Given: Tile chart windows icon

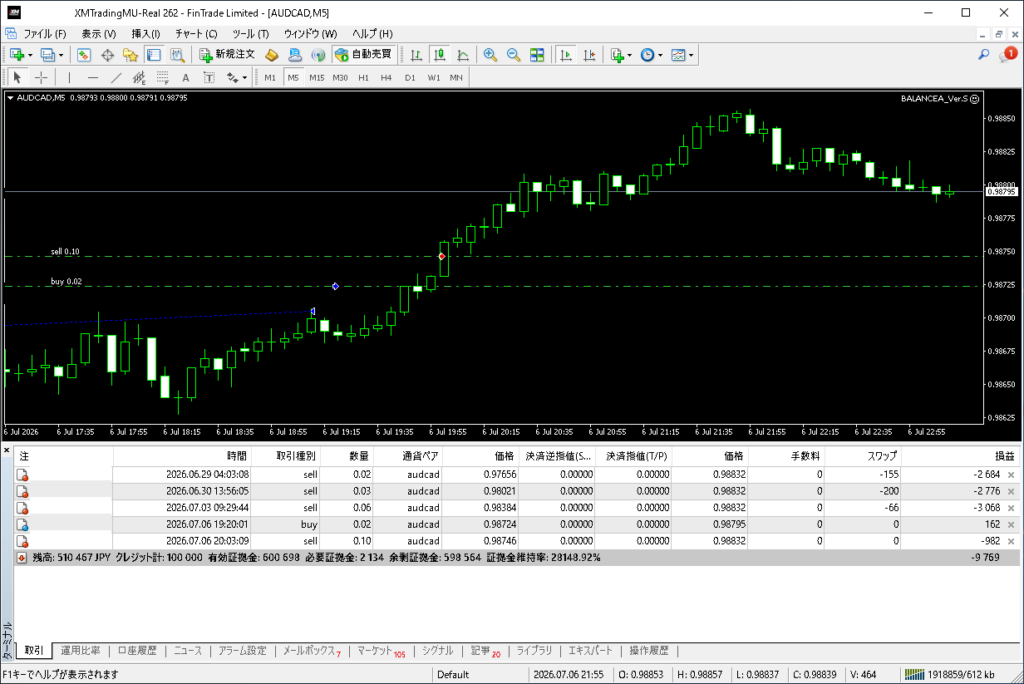Looking at the screenshot, I should pyautogui.click(x=537, y=55).
